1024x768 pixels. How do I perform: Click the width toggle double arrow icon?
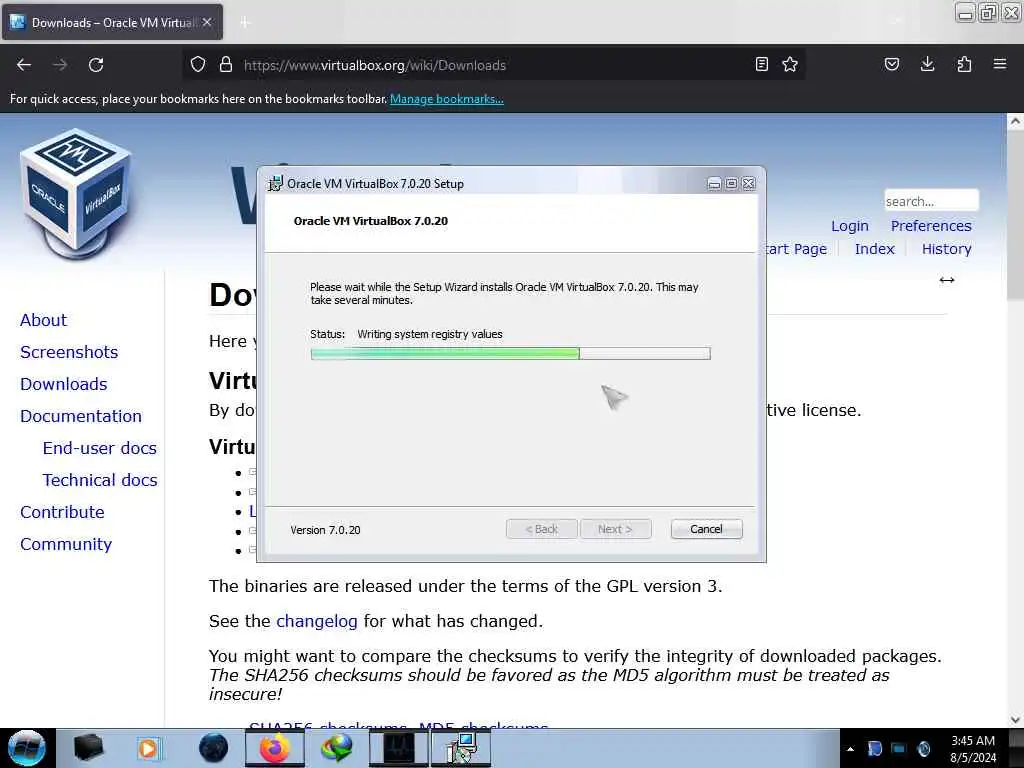(x=947, y=280)
